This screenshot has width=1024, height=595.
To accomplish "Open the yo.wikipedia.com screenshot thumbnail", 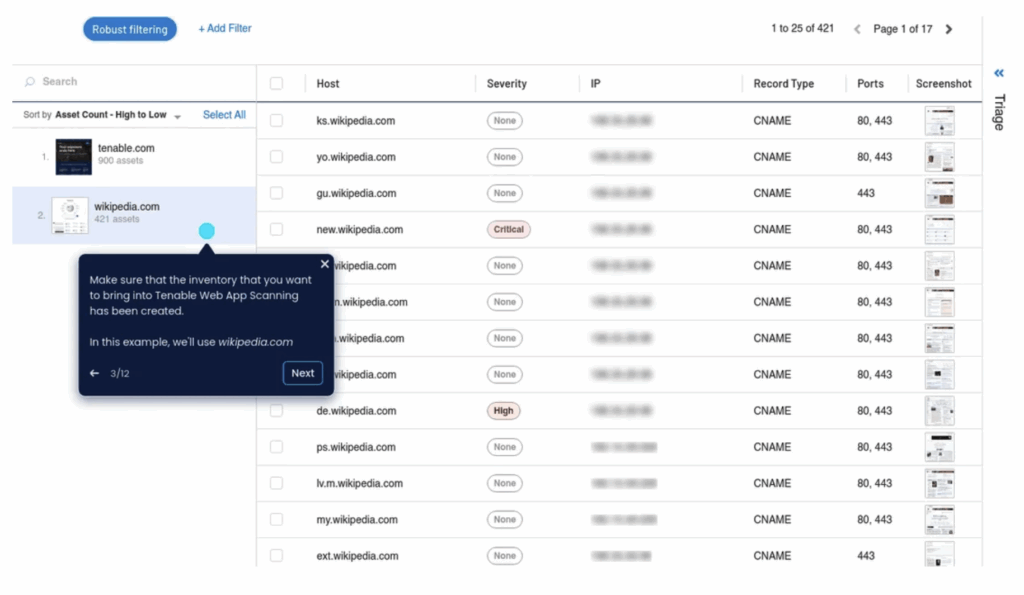I will pos(940,157).
